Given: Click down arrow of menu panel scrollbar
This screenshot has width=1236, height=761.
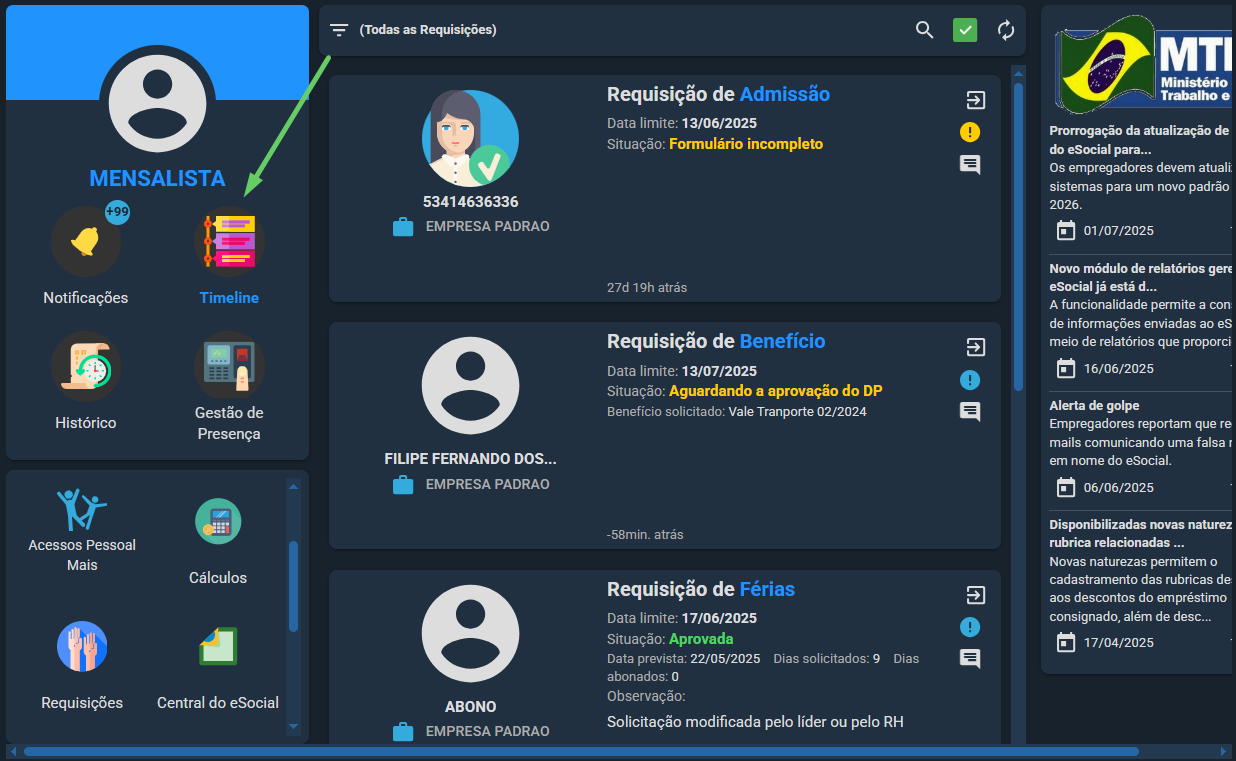Looking at the screenshot, I should click(293, 727).
